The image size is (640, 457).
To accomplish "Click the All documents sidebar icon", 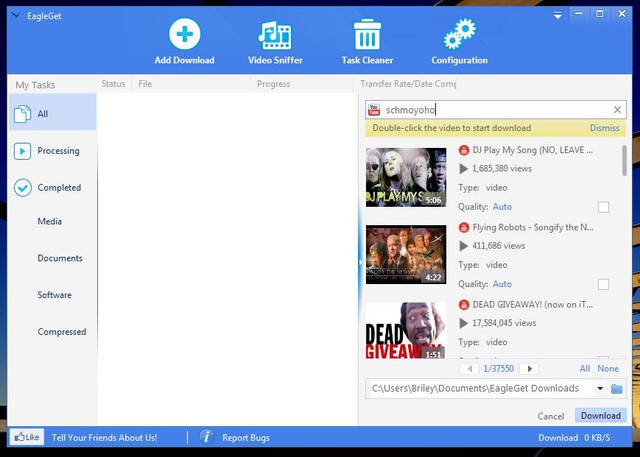I will pos(22,114).
